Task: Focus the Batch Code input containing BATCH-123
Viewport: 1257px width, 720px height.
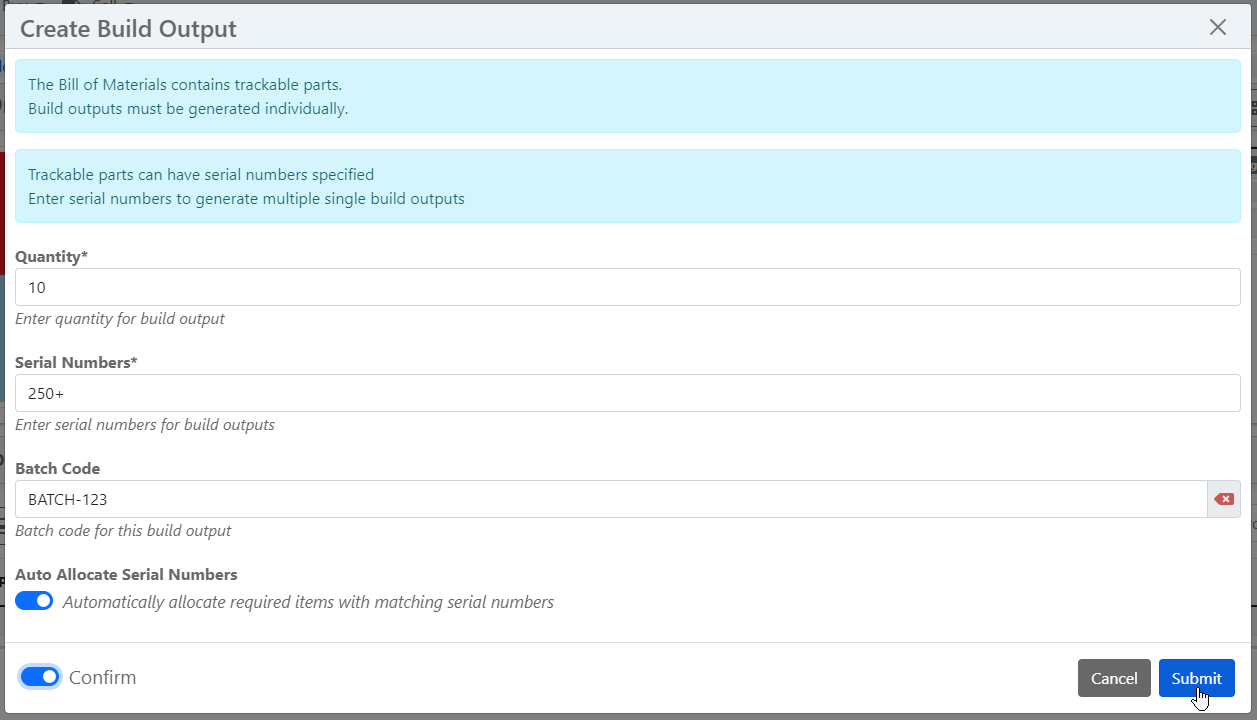Action: (x=611, y=499)
